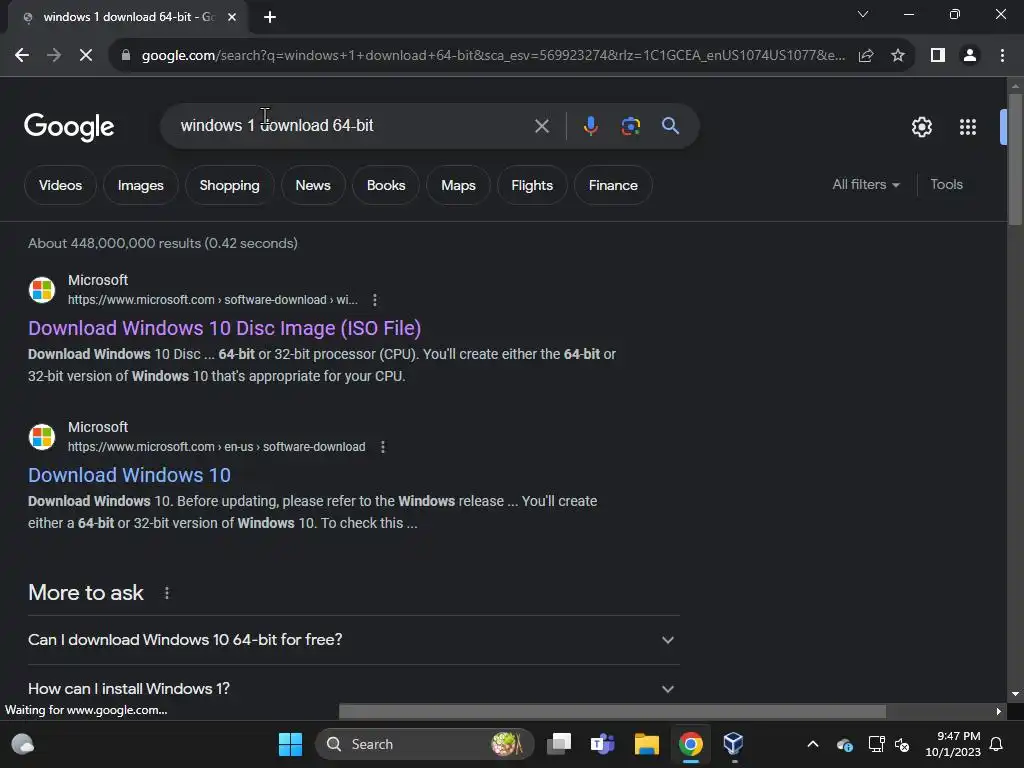
Task: Click scroll right arrow on horizontal scrollbar
Action: point(998,711)
